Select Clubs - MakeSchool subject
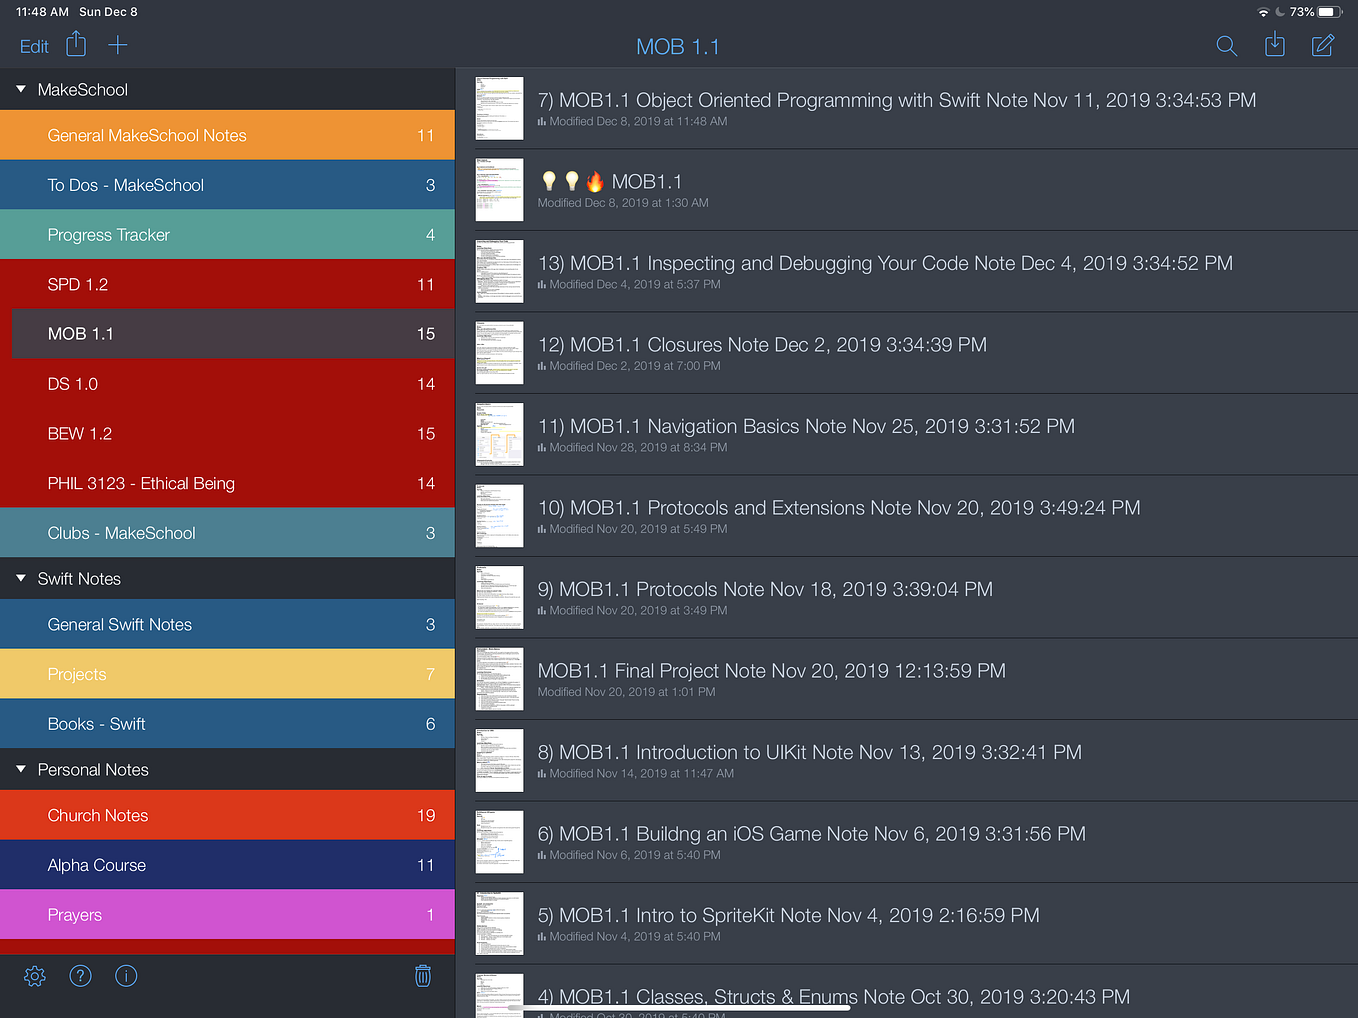1358x1018 pixels. point(227,533)
